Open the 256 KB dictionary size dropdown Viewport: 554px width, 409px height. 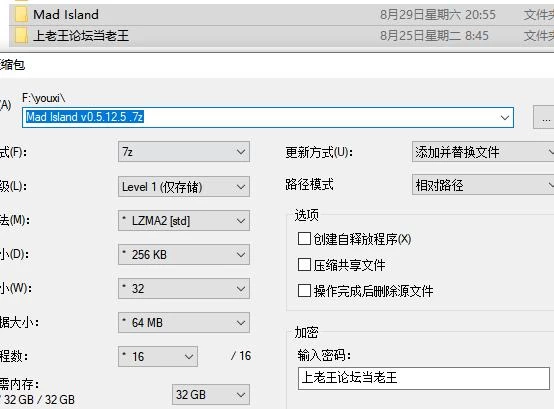coord(184,255)
